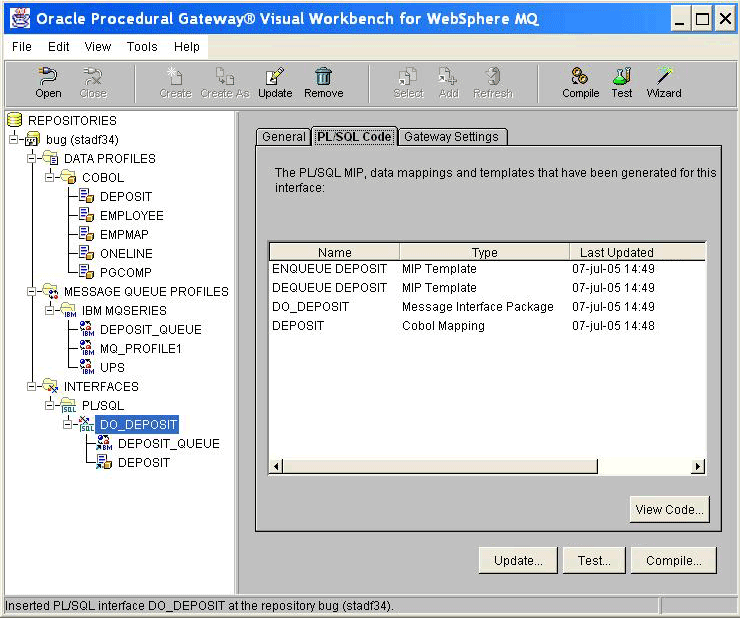Select the DEPOSIT COBOL data profile
This screenshot has width=740, height=618.
coord(126,197)
